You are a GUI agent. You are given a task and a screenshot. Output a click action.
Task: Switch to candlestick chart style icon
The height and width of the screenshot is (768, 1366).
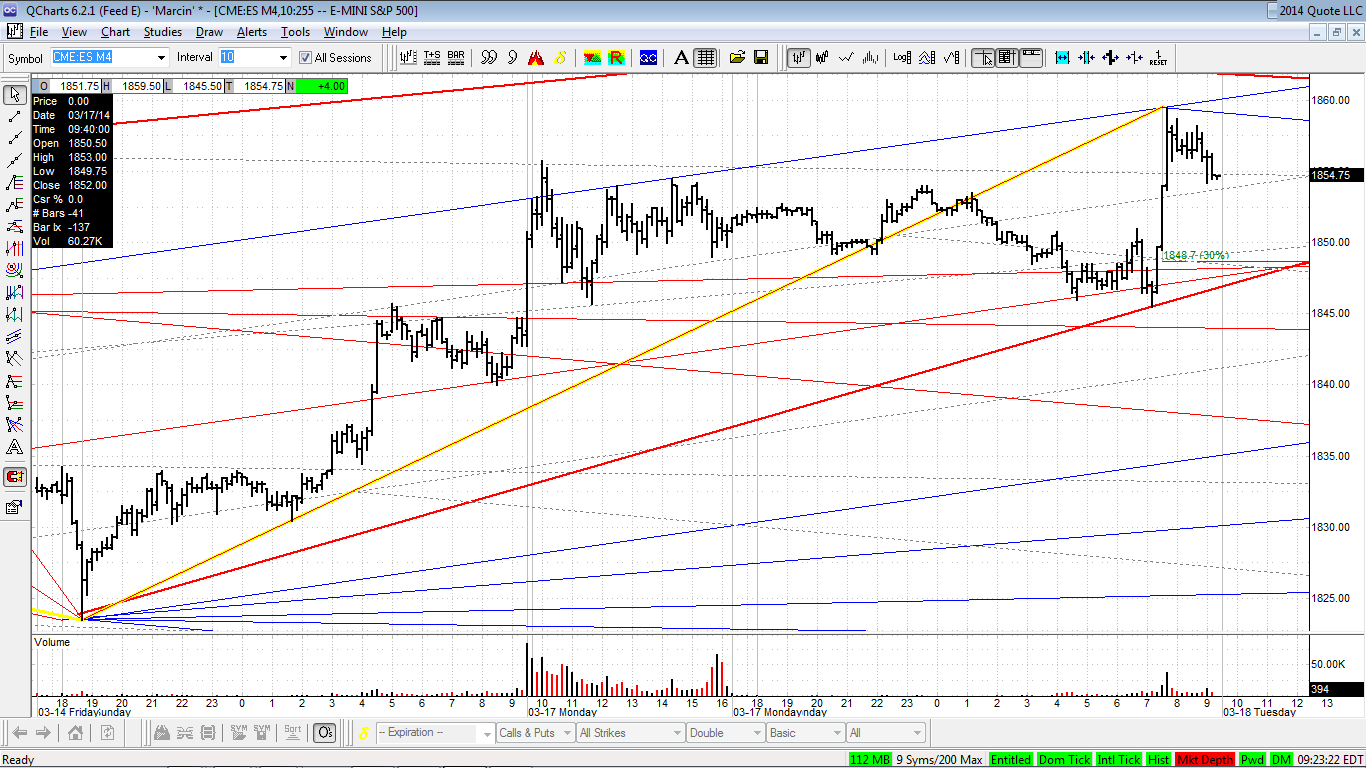click(x=822, y=57)
